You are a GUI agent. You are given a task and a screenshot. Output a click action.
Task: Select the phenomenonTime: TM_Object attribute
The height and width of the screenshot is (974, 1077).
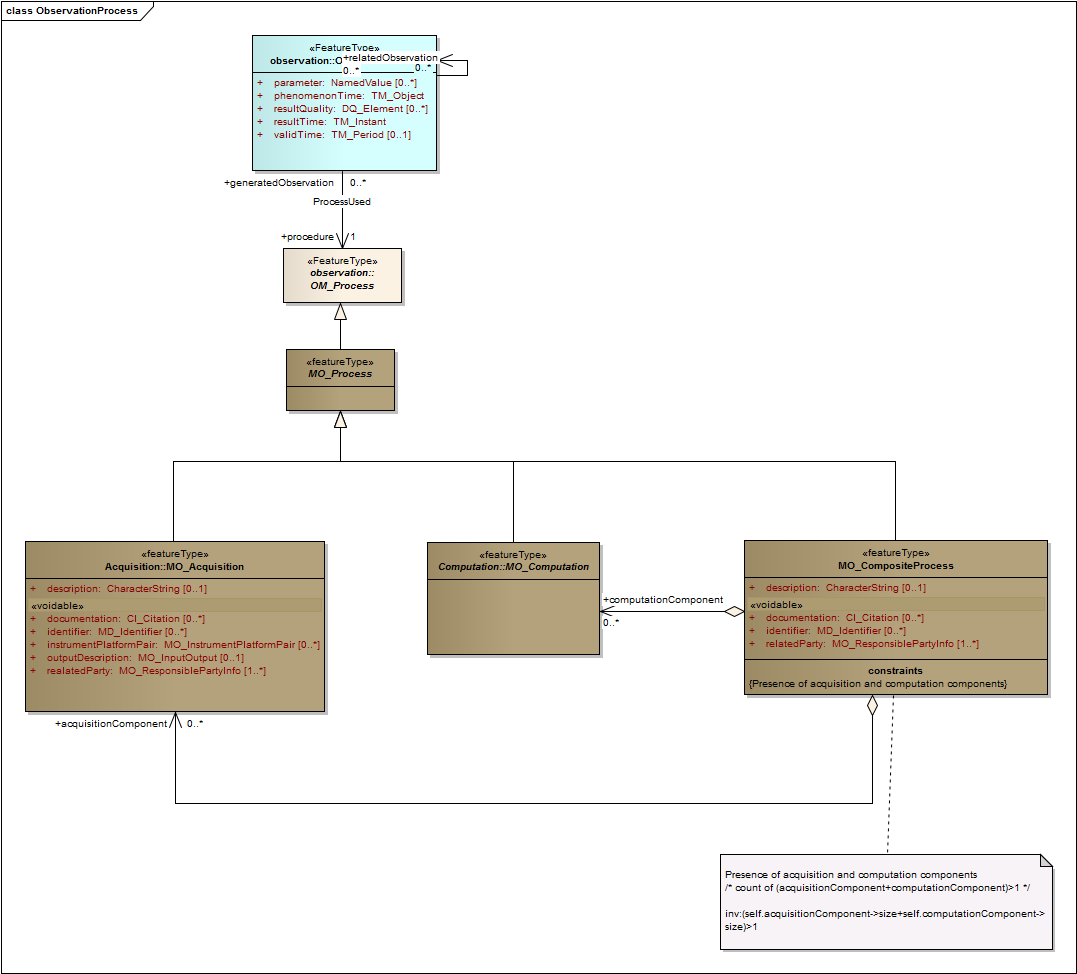[348, 96]
